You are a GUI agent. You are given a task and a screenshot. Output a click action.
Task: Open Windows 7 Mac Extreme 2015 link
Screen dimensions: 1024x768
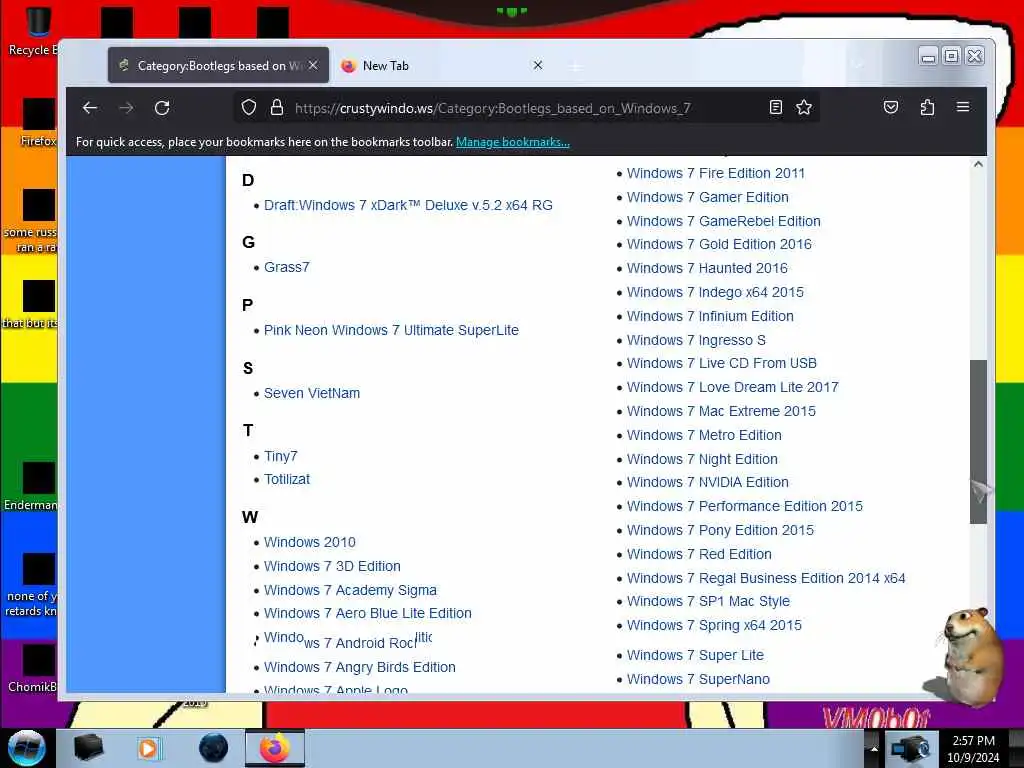(x=722, y=411)
